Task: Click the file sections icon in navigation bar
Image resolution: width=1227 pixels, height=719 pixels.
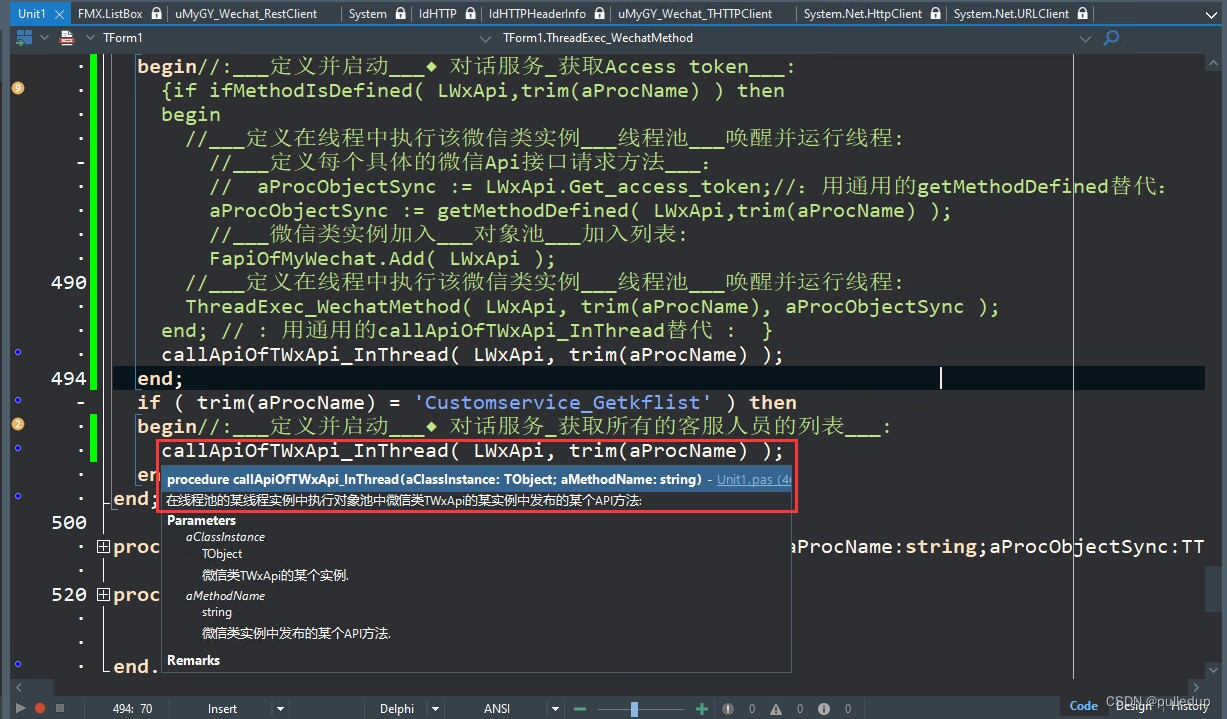Action: pos(66,38)
